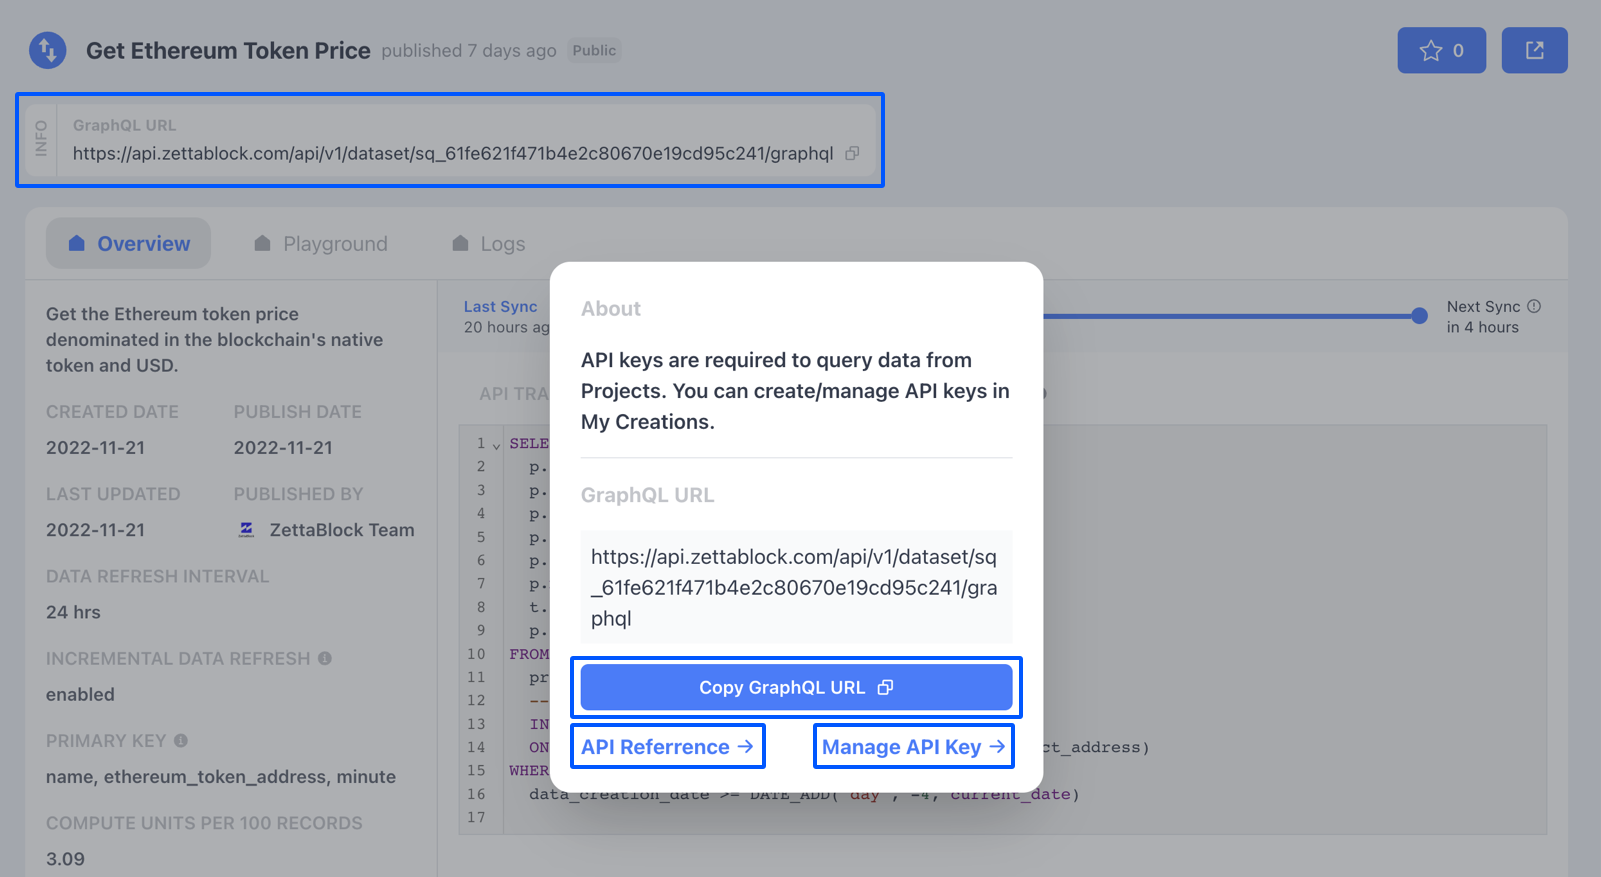This screenshot has width=1601, height=877.
Task: Click the Last Sync label
Action: pyautogui.click(x=500, y=306)
